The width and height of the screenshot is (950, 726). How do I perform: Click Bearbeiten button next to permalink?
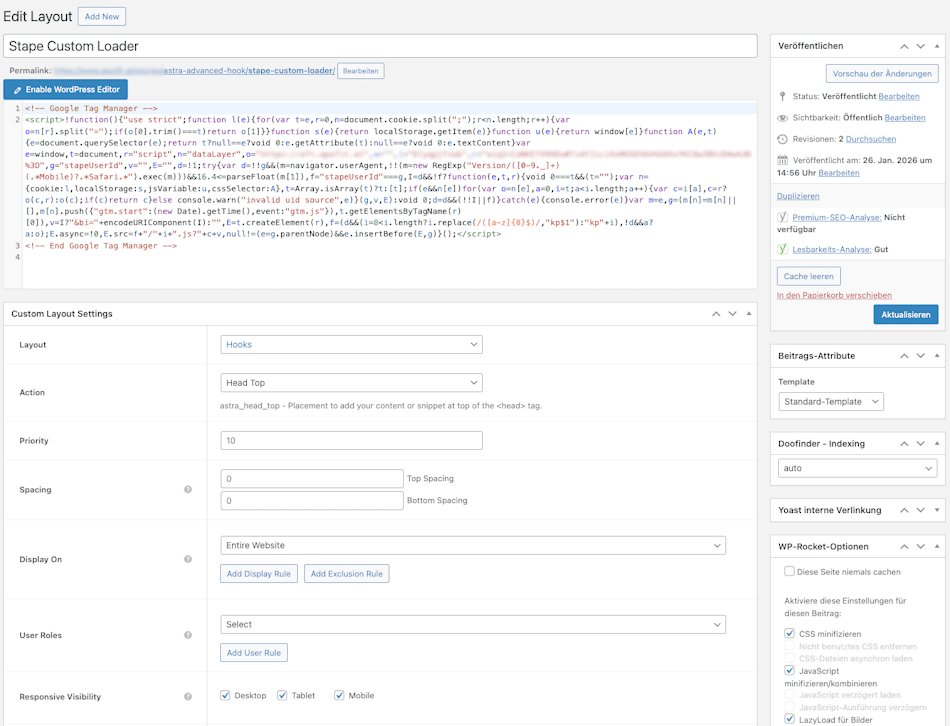click(360, 71)
